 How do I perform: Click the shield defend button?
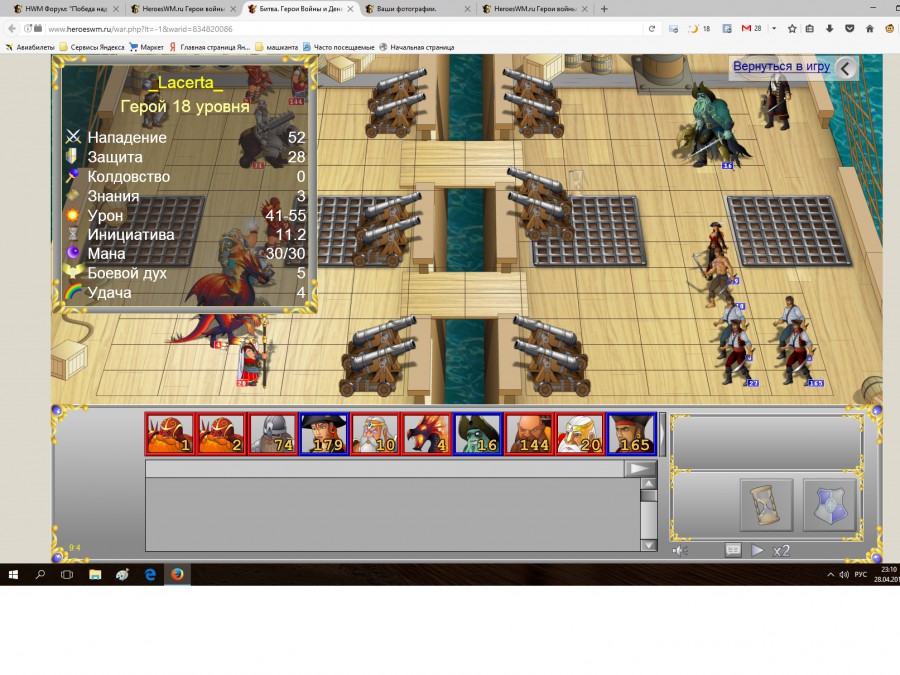(829, 505)
